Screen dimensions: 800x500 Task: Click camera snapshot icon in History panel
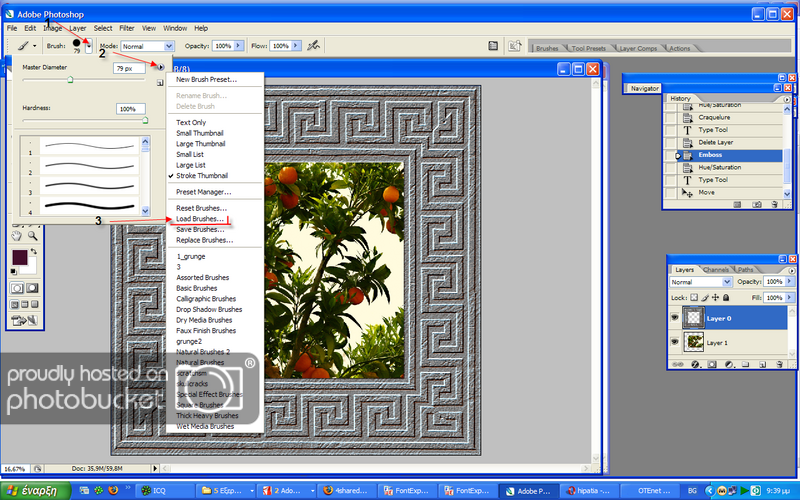[x=757, y=204]
